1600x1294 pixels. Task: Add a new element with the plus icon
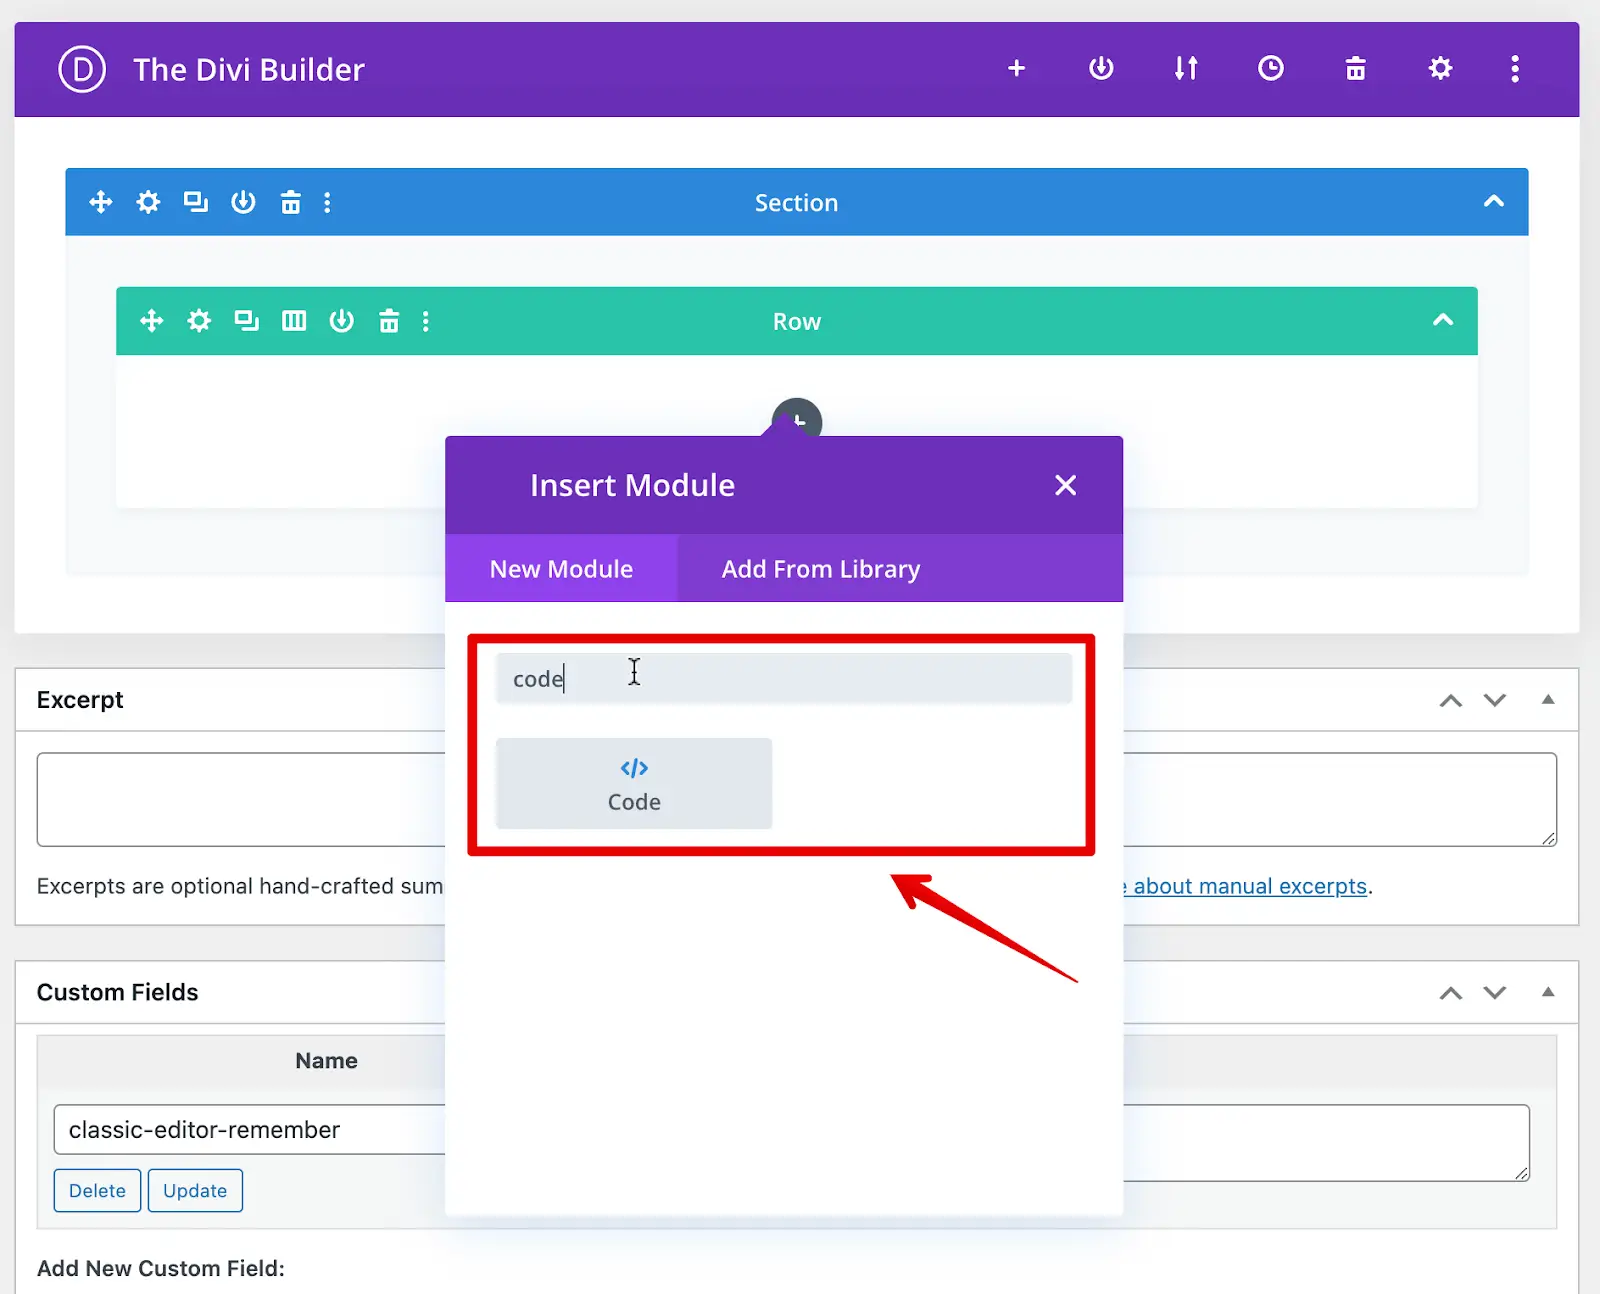click(x=1016, y=68)
